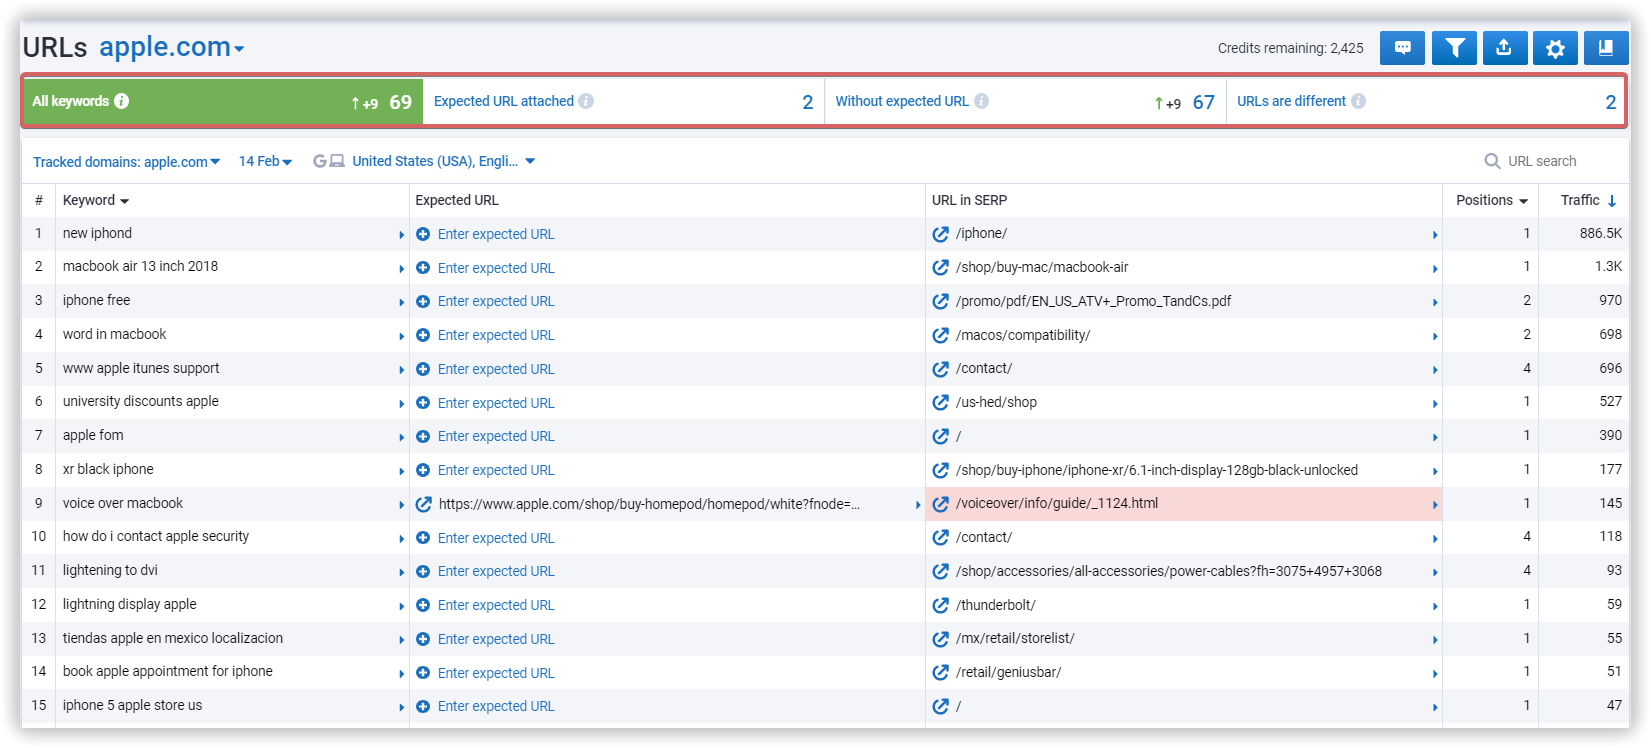Open external link icon for /mx/retail/storelist/
The image size is (1651, 748).
pyautogui.click(x=940, y=639)
